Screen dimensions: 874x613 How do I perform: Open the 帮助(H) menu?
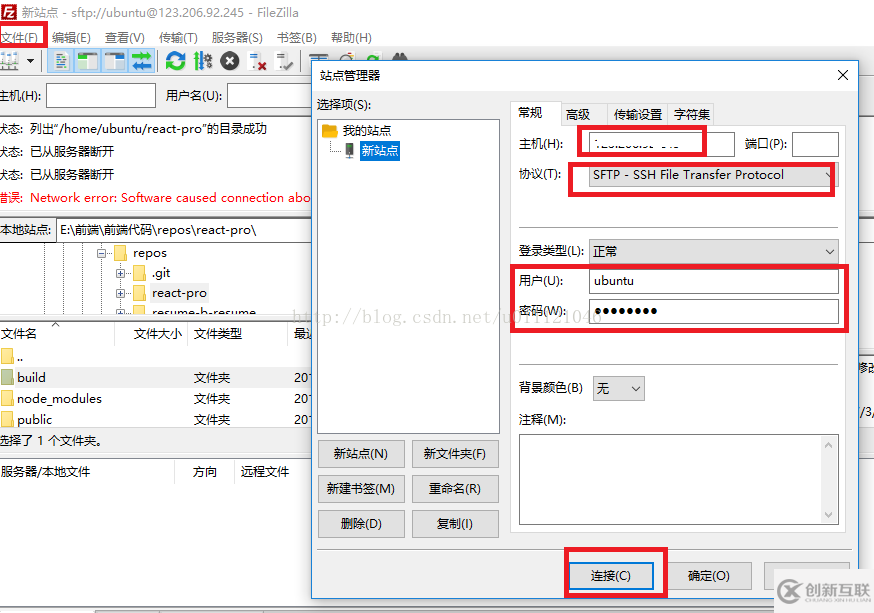[x=351, y=37]
